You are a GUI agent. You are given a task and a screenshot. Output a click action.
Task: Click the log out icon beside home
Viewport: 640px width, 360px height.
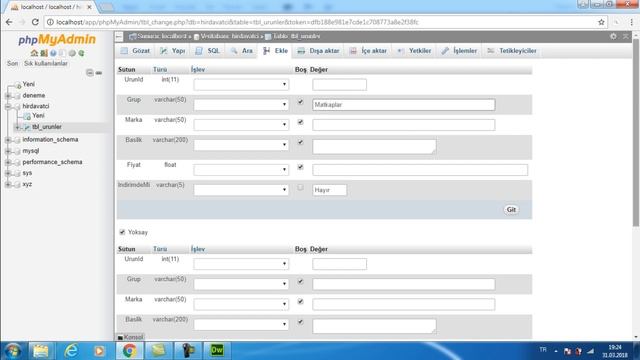click(44, 53)
